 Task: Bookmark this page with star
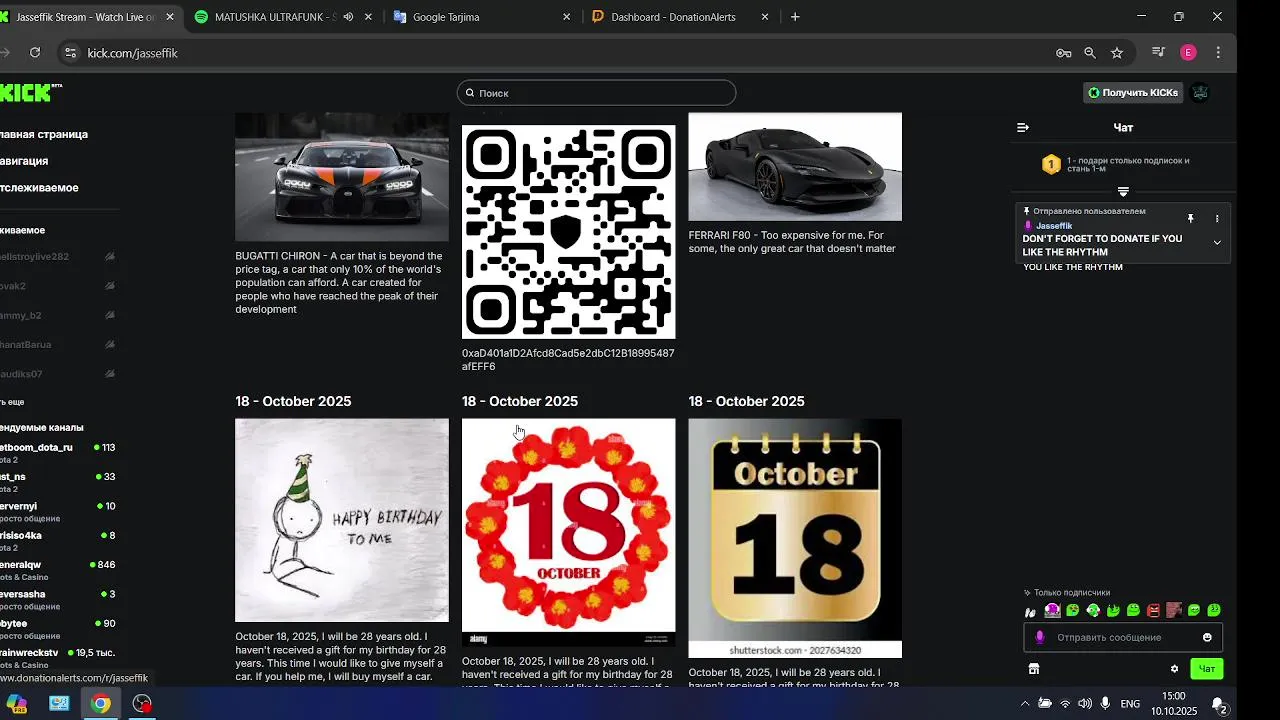tap(1117, 53)
